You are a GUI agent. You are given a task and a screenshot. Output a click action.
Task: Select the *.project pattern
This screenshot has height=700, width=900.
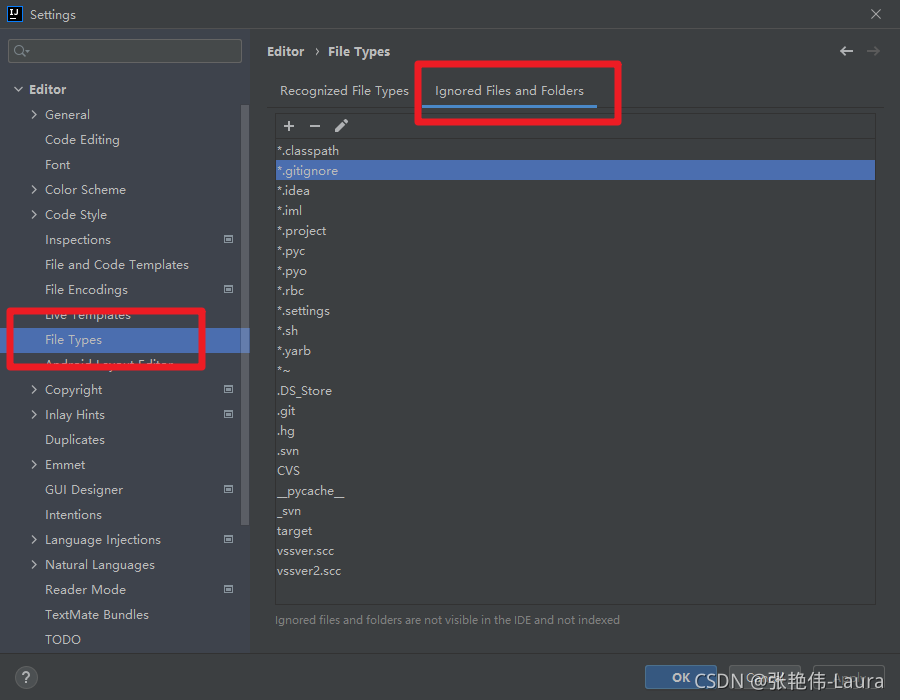575,231
